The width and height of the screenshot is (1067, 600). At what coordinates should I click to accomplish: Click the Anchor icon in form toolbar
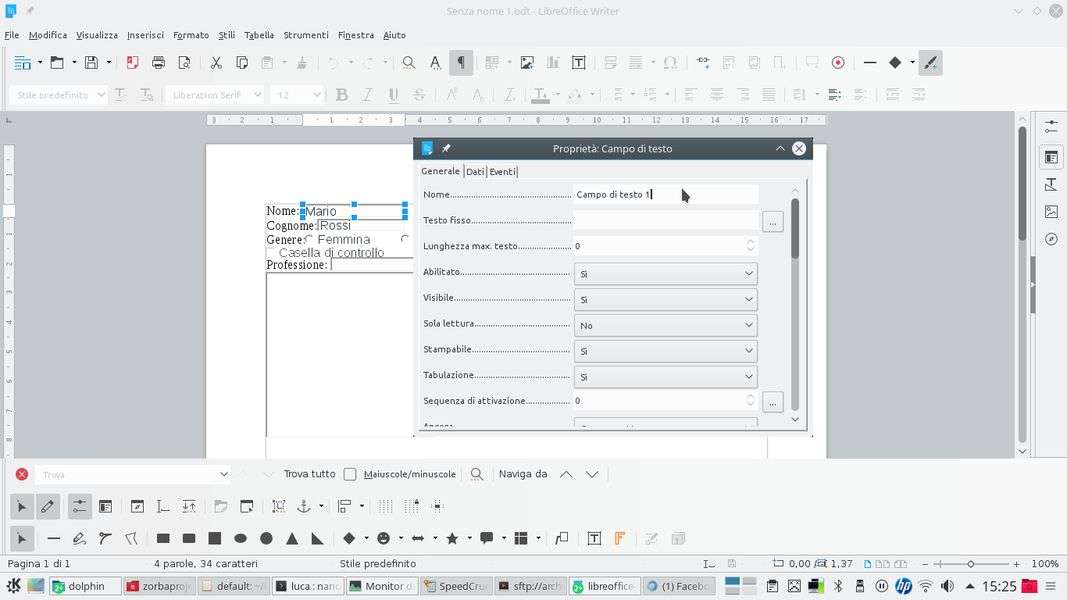(x=304, y=506)
